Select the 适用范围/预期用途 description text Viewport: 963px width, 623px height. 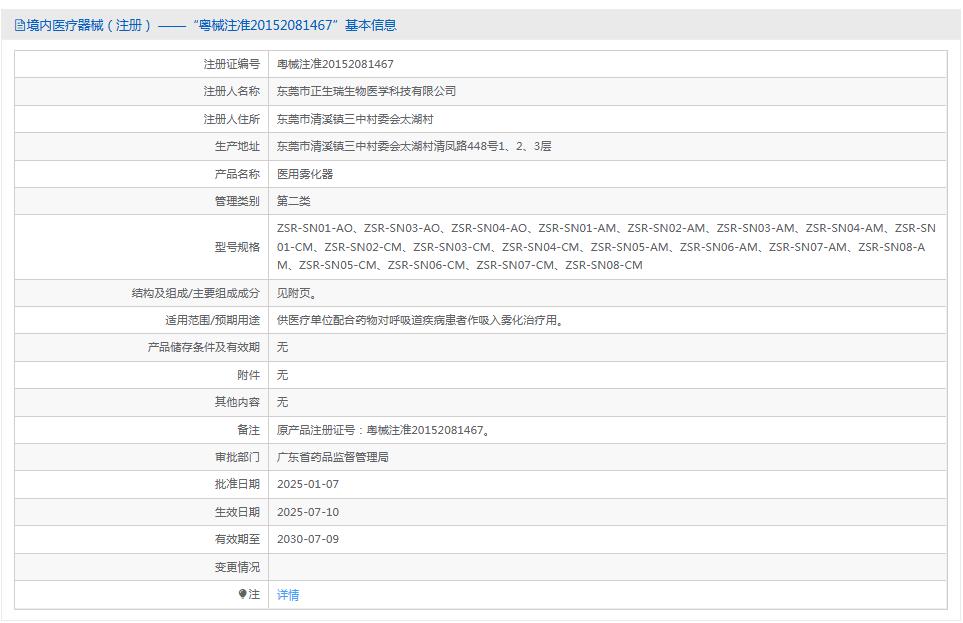[x=420, y=320]
